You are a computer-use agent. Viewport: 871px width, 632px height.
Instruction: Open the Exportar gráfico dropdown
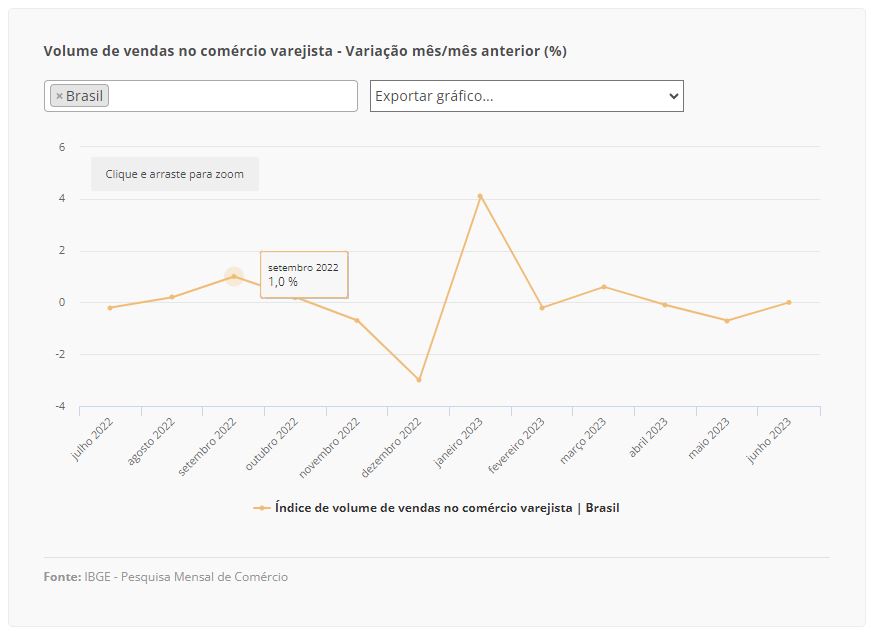pyautogui.click(x=527, y=96)
